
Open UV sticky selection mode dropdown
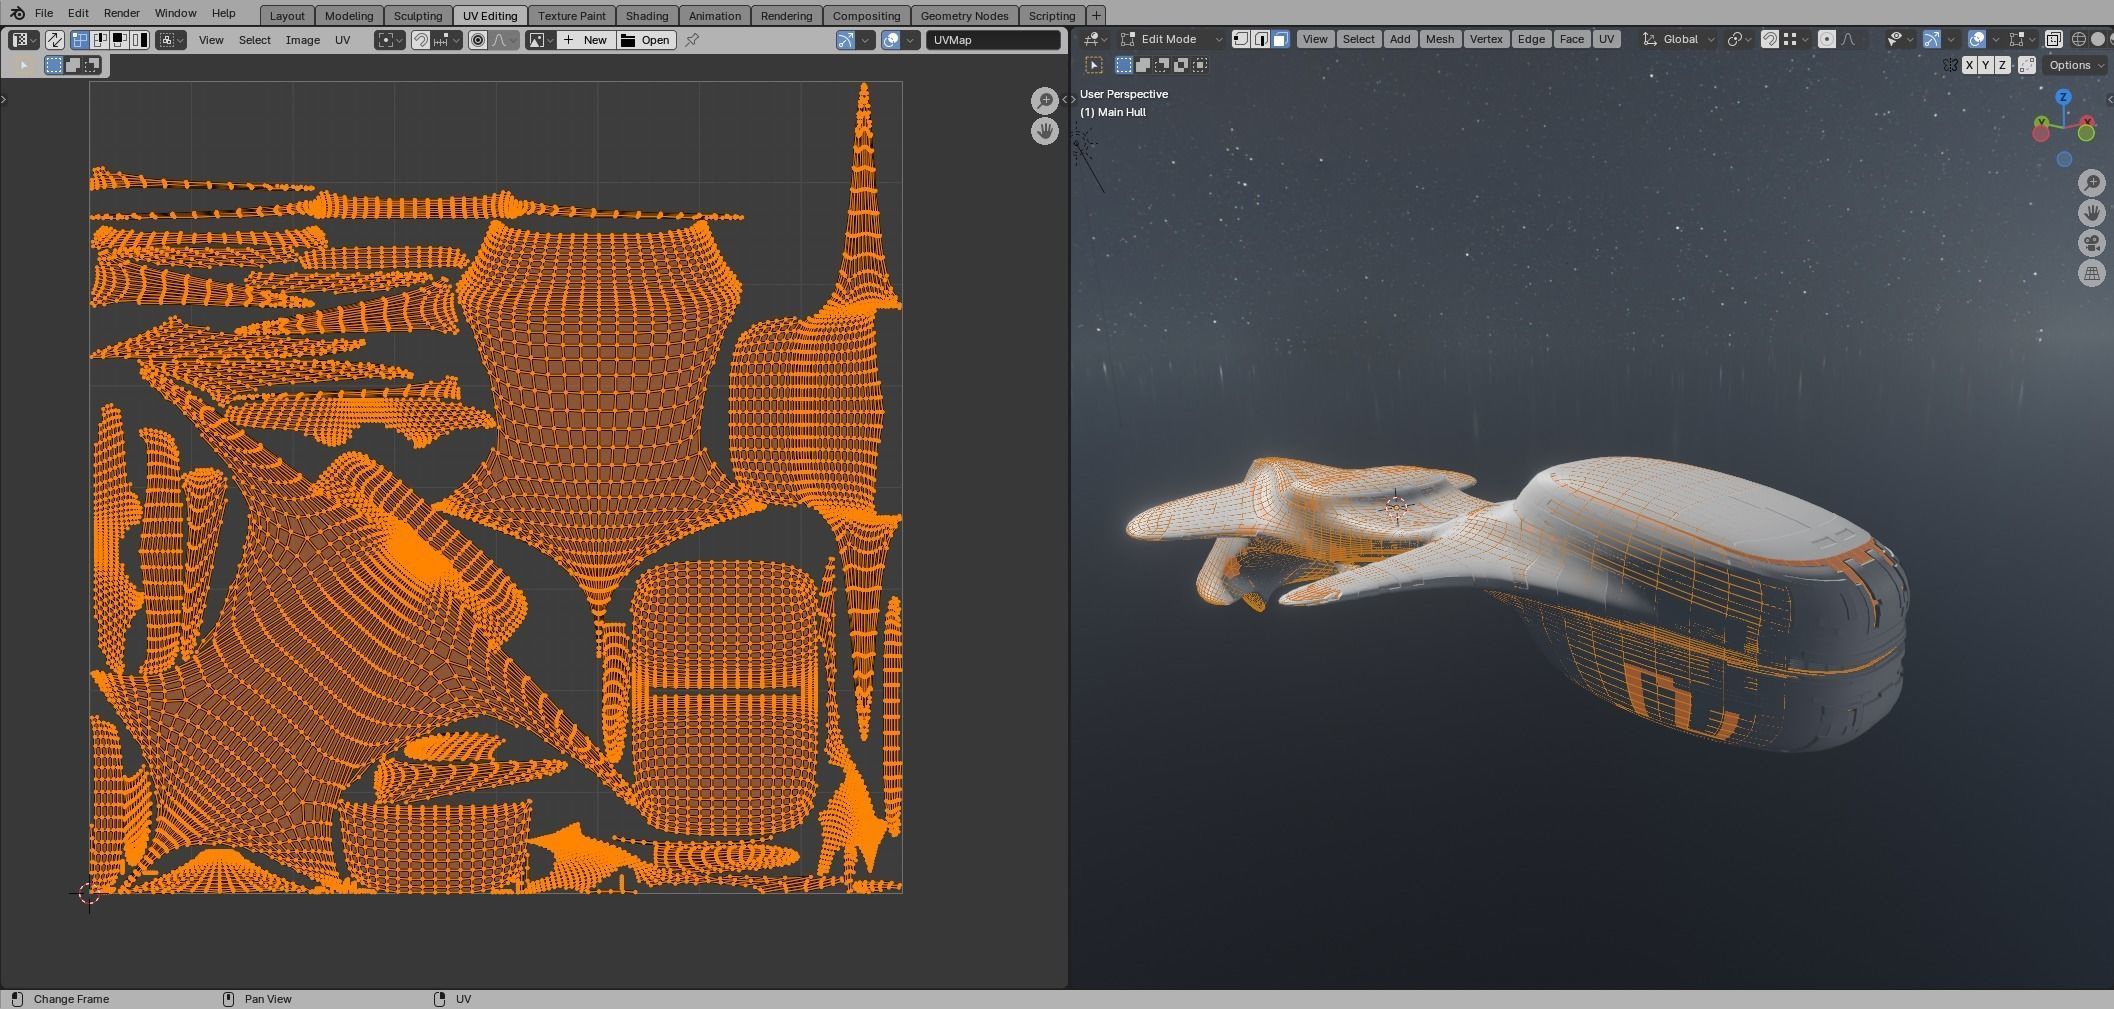[x=171, y=40]
